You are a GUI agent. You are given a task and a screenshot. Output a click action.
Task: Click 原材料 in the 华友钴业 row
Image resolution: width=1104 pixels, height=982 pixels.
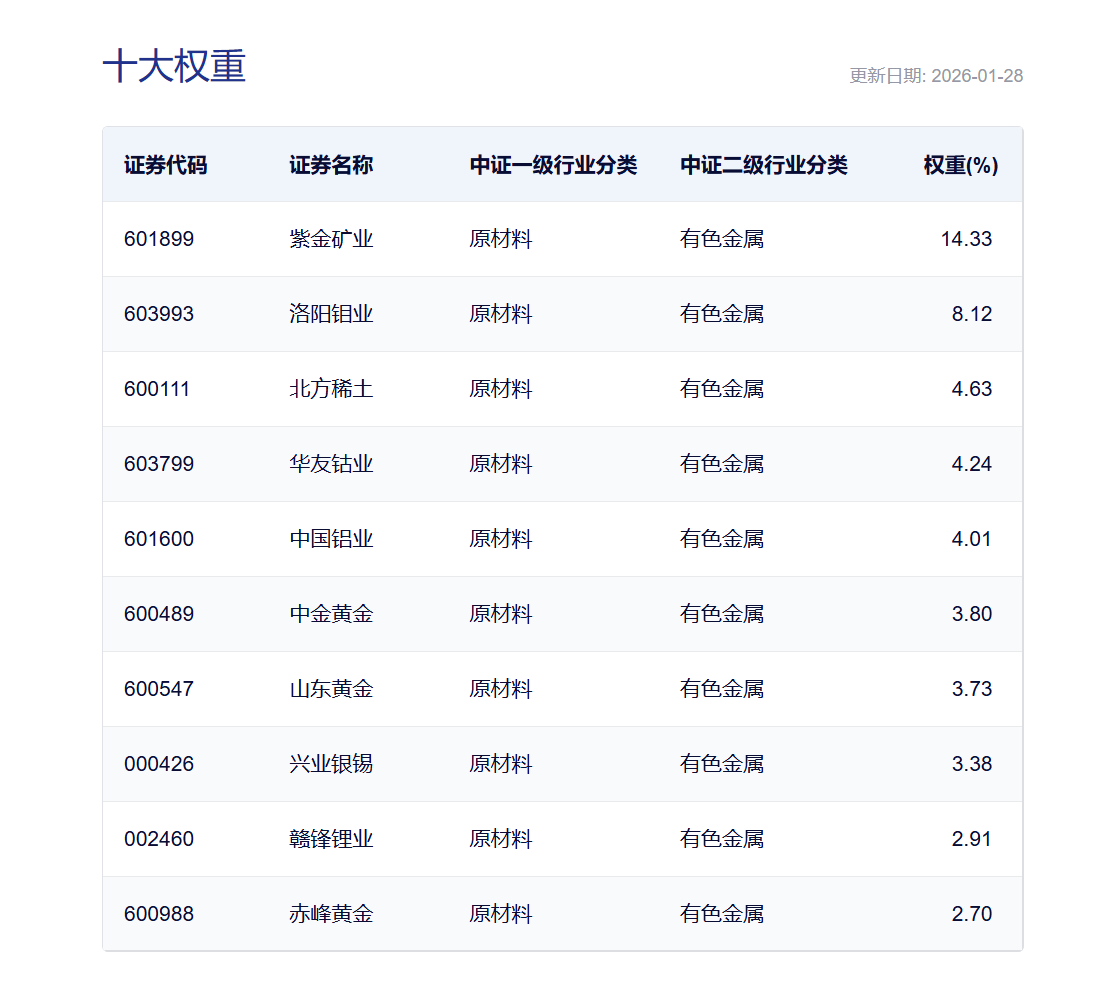point(501,464)
